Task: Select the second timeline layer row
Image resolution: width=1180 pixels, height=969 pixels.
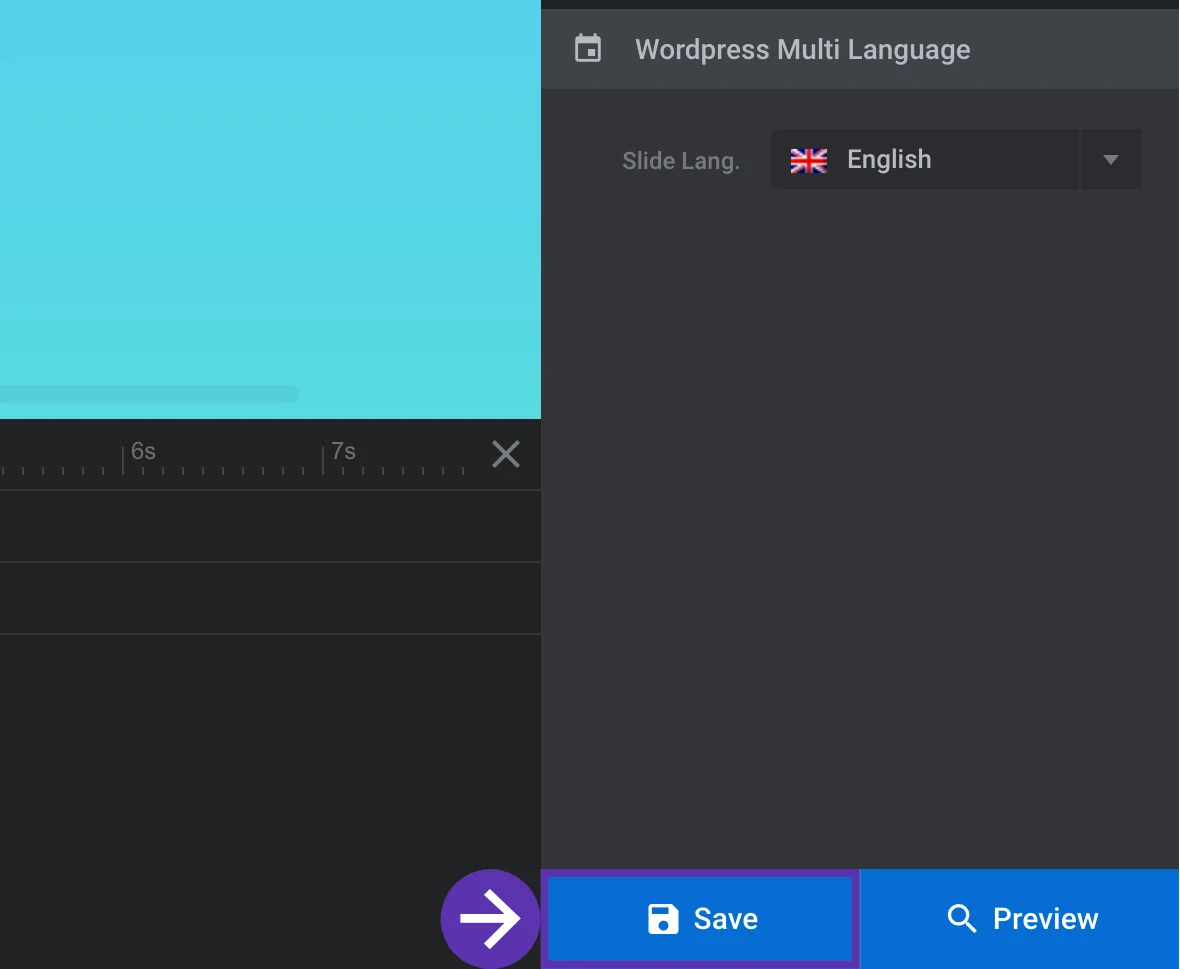Action: coord(270,598)
